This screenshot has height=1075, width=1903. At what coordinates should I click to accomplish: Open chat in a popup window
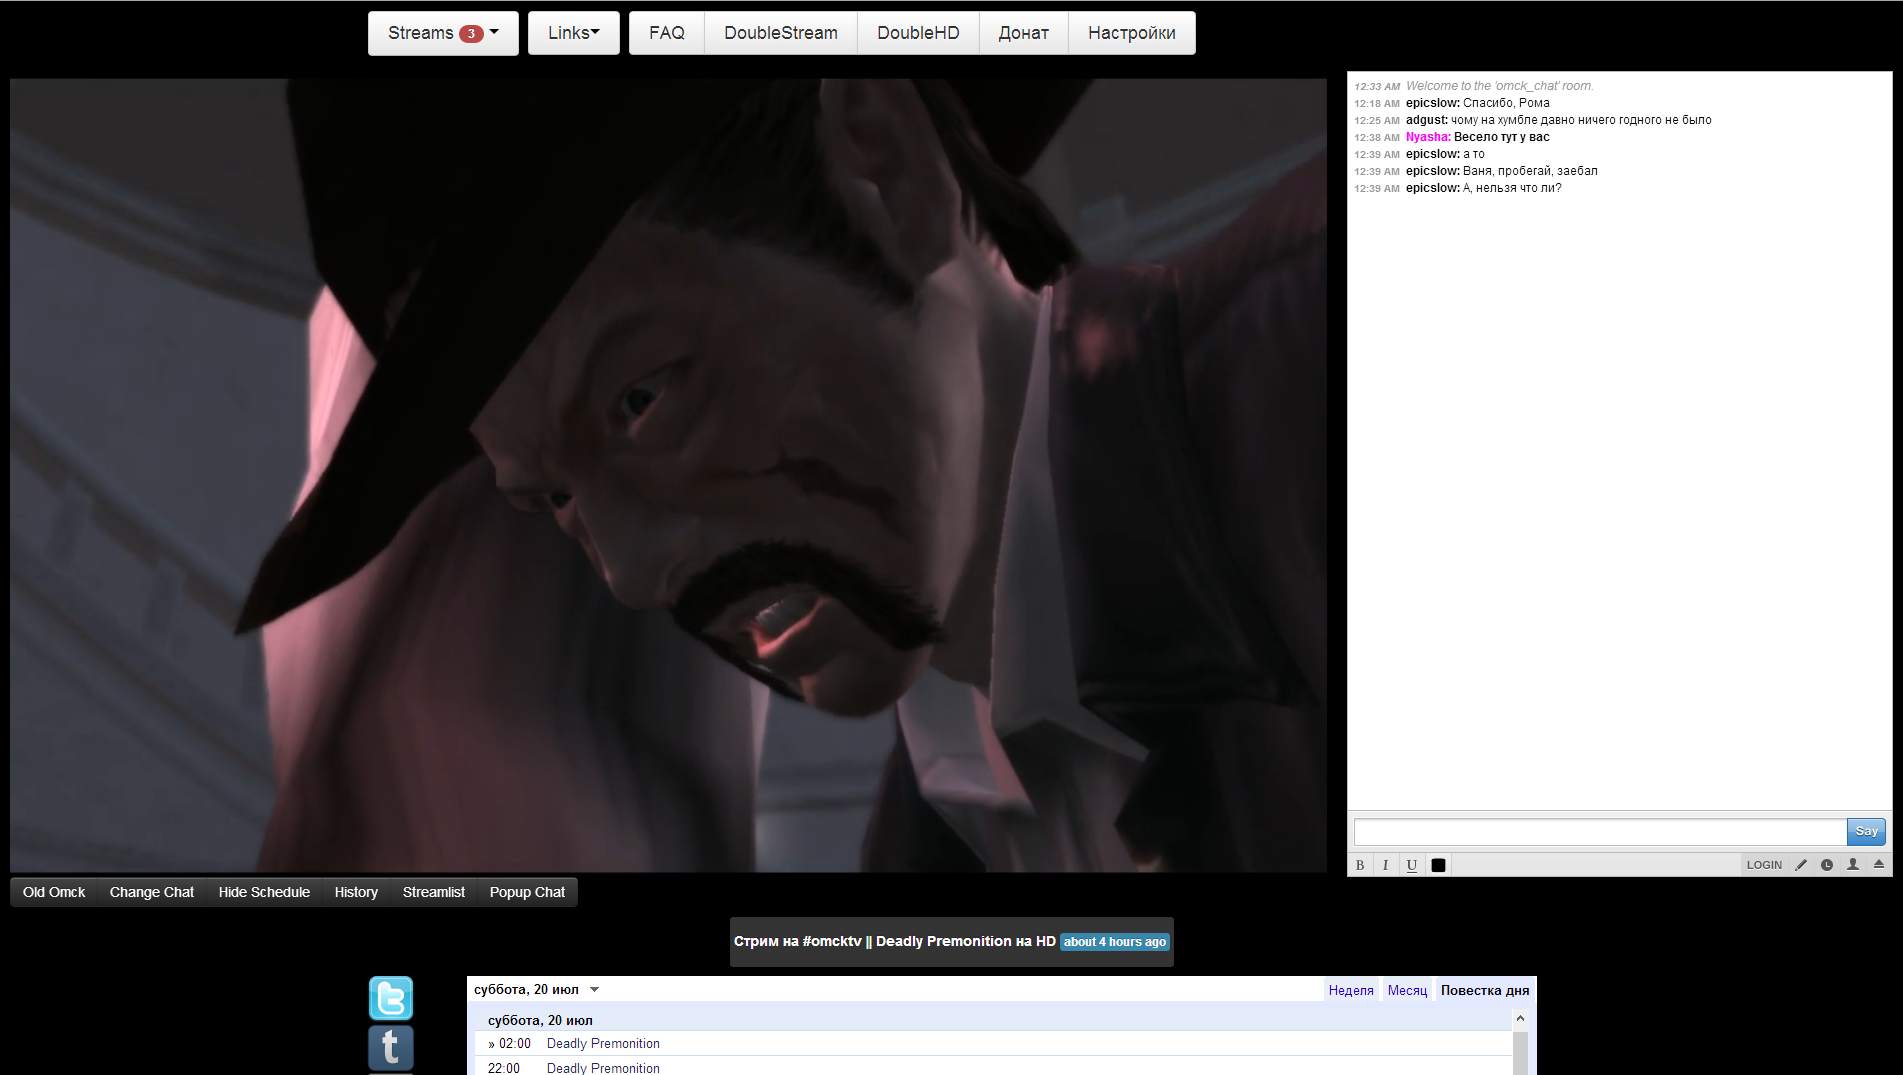tap(527, 892)
